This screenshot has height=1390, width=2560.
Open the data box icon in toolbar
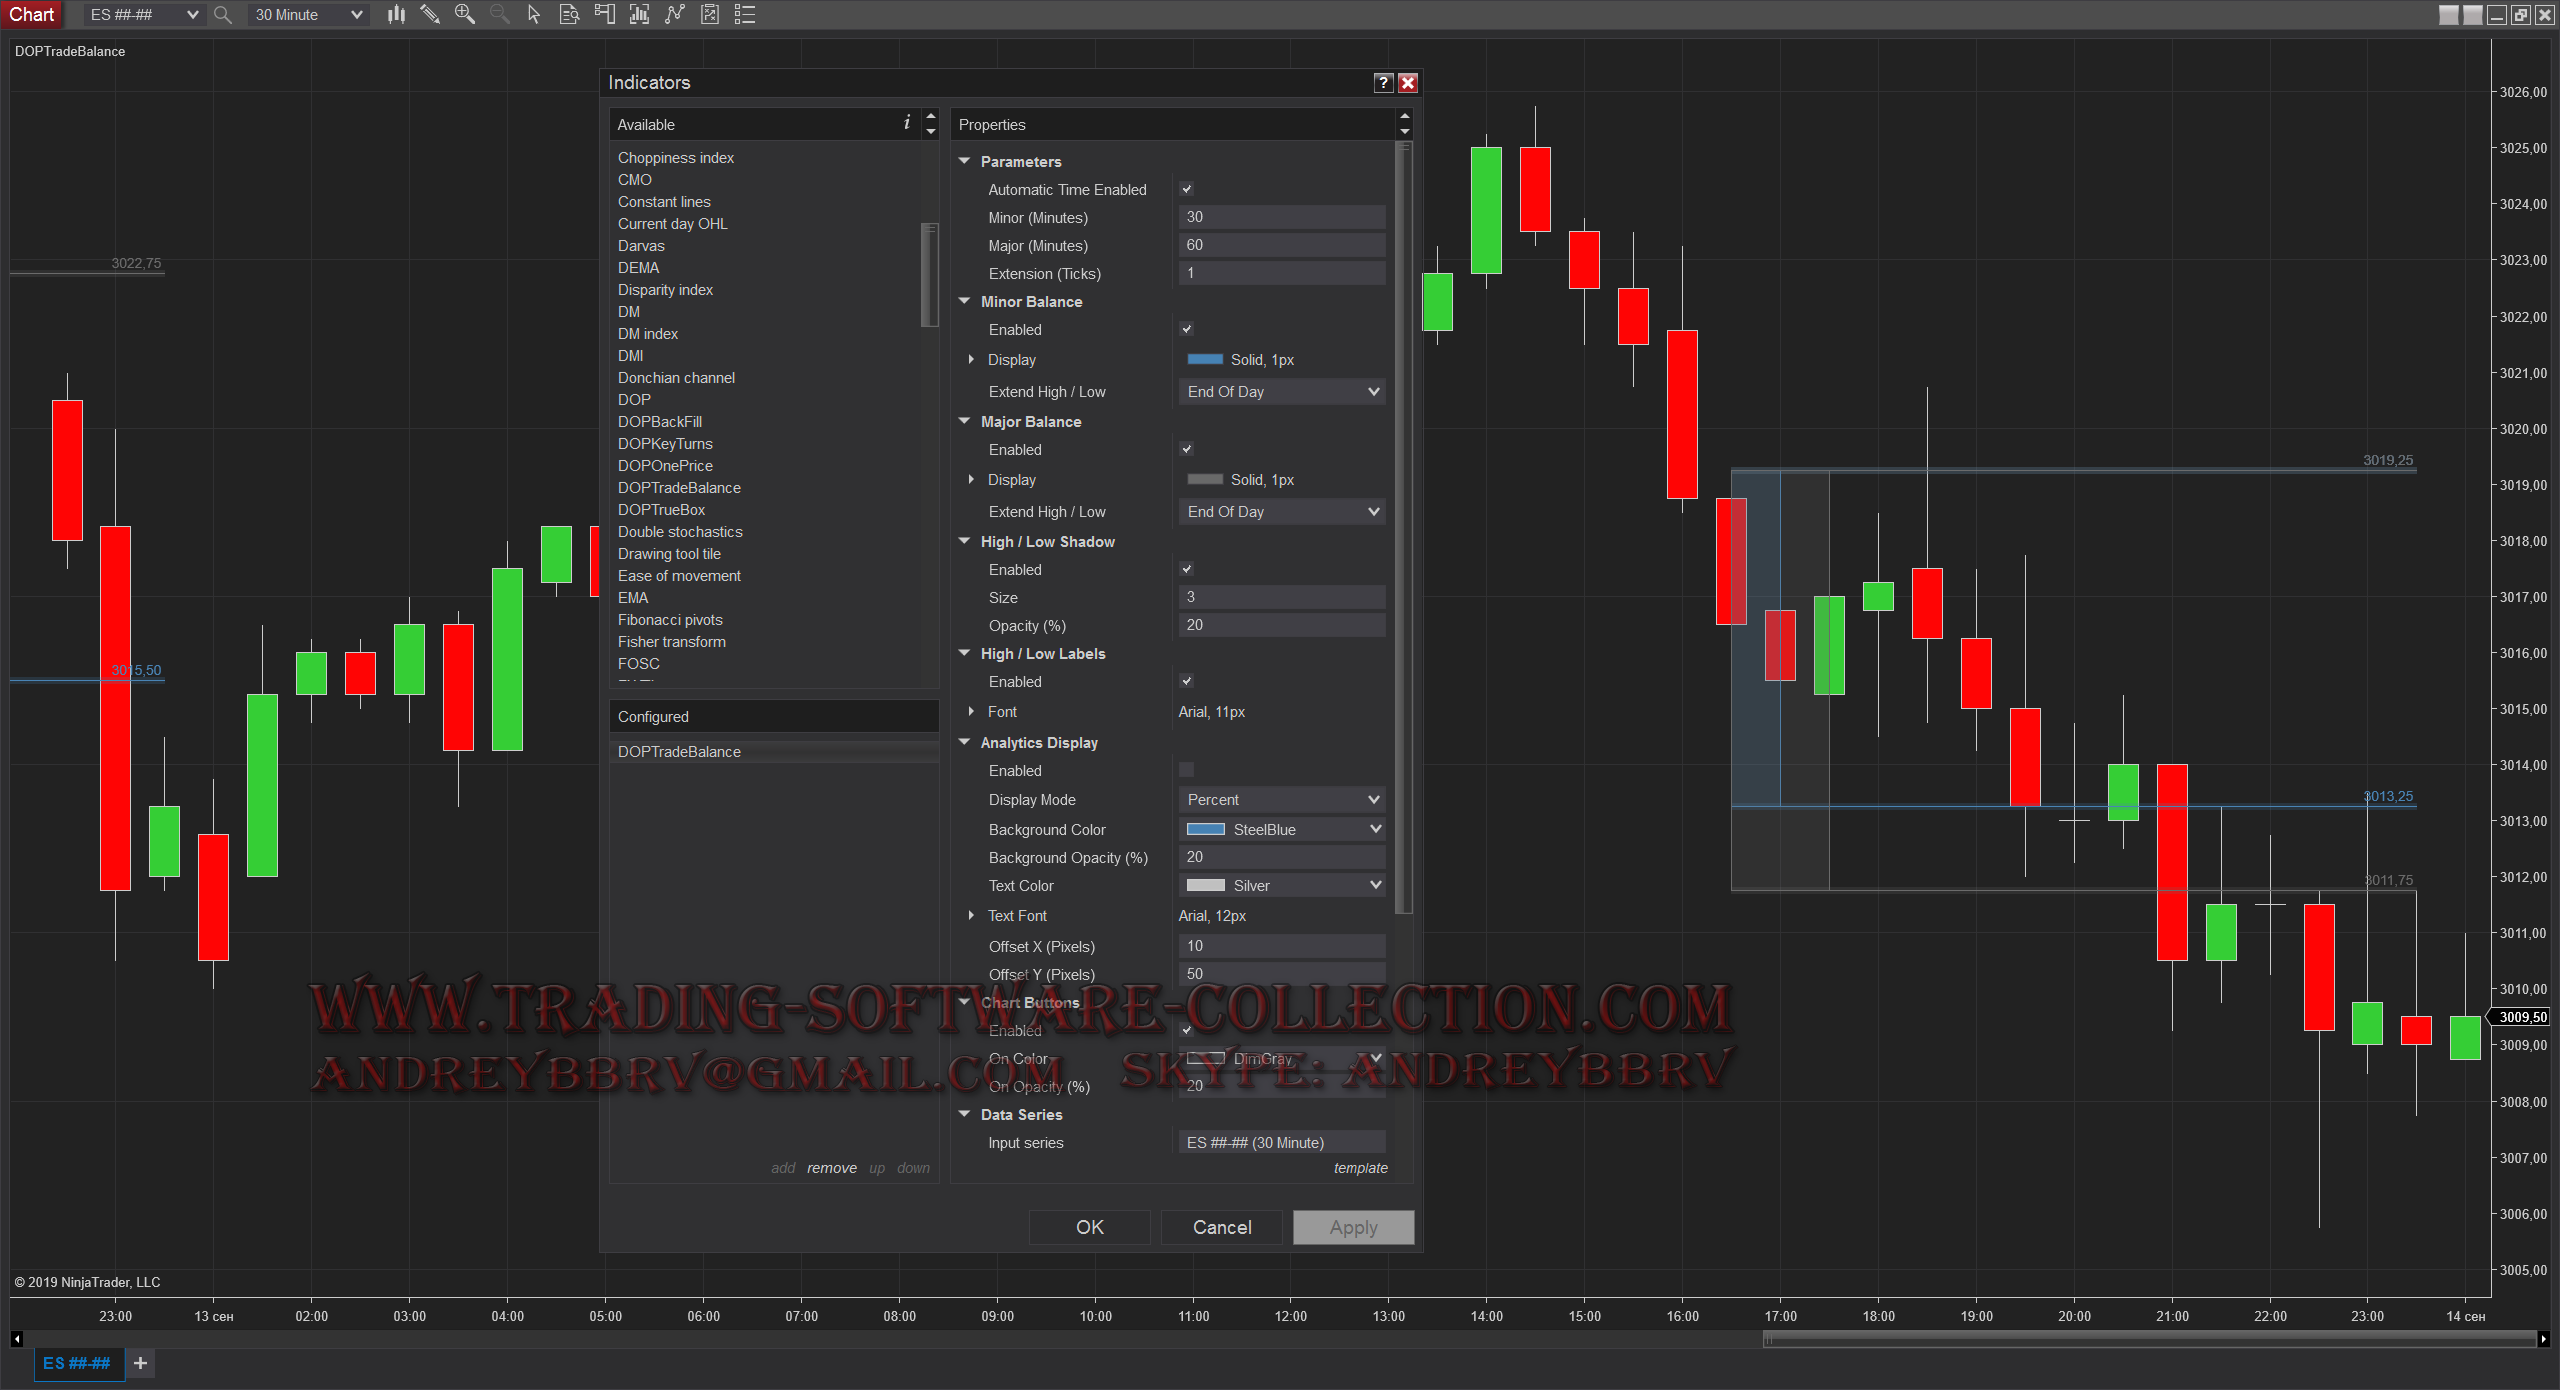[569, 14]
